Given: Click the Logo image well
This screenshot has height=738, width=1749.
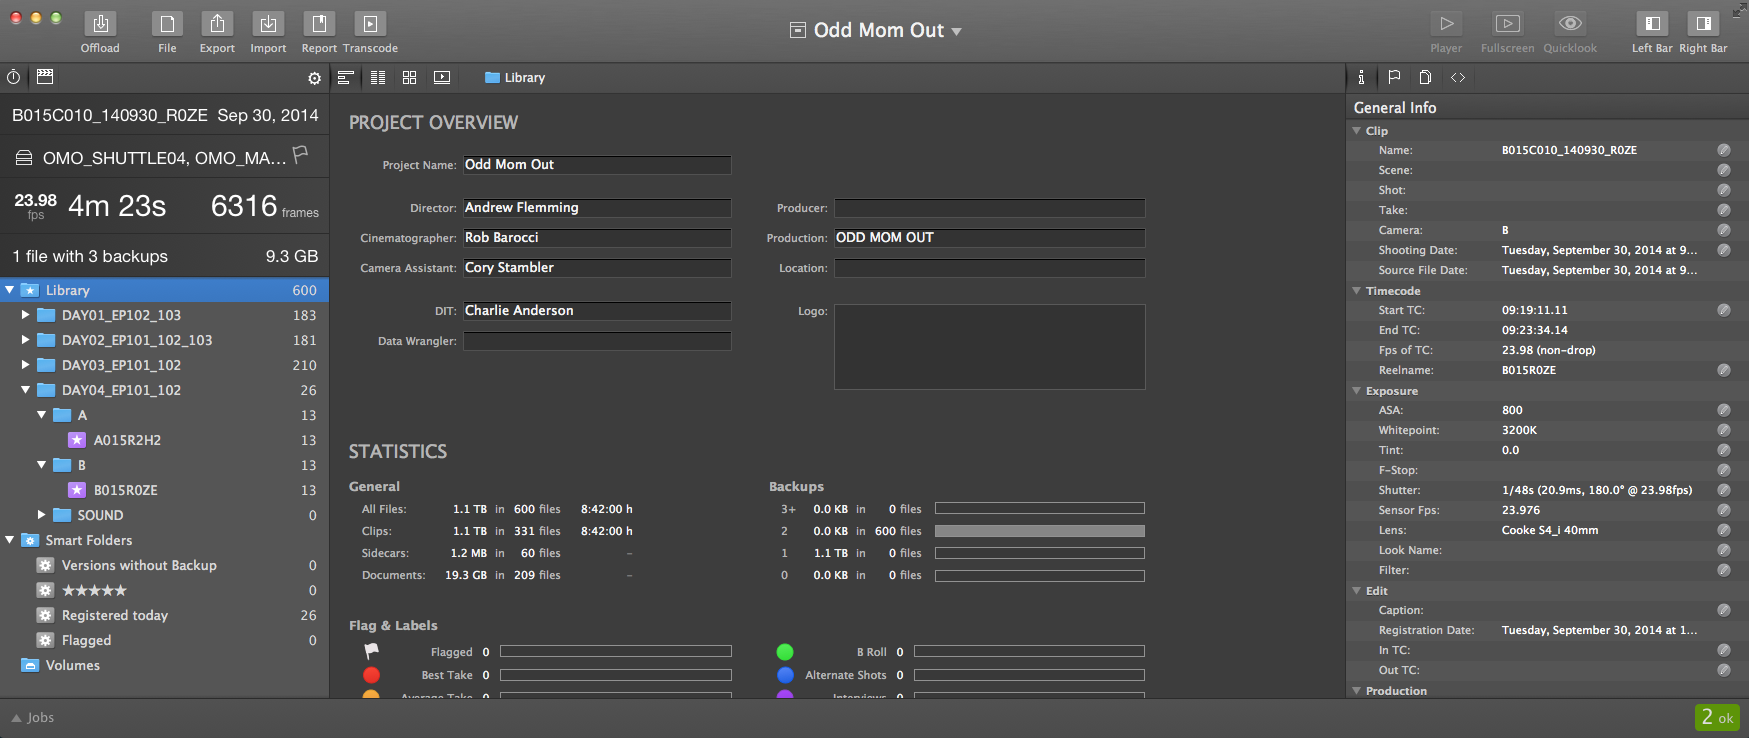Looking at the screenshot, I should tap(990, 347).
